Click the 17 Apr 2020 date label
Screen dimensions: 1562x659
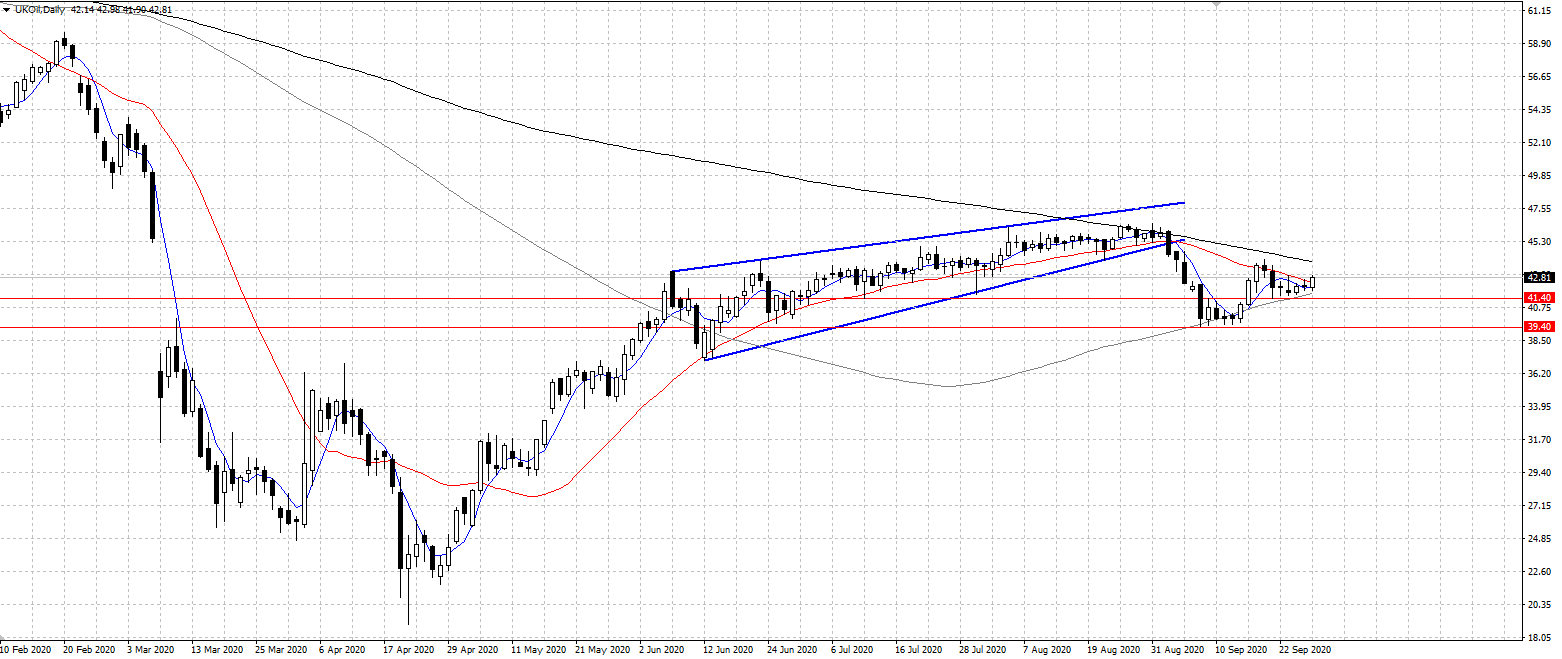(409, 648)
